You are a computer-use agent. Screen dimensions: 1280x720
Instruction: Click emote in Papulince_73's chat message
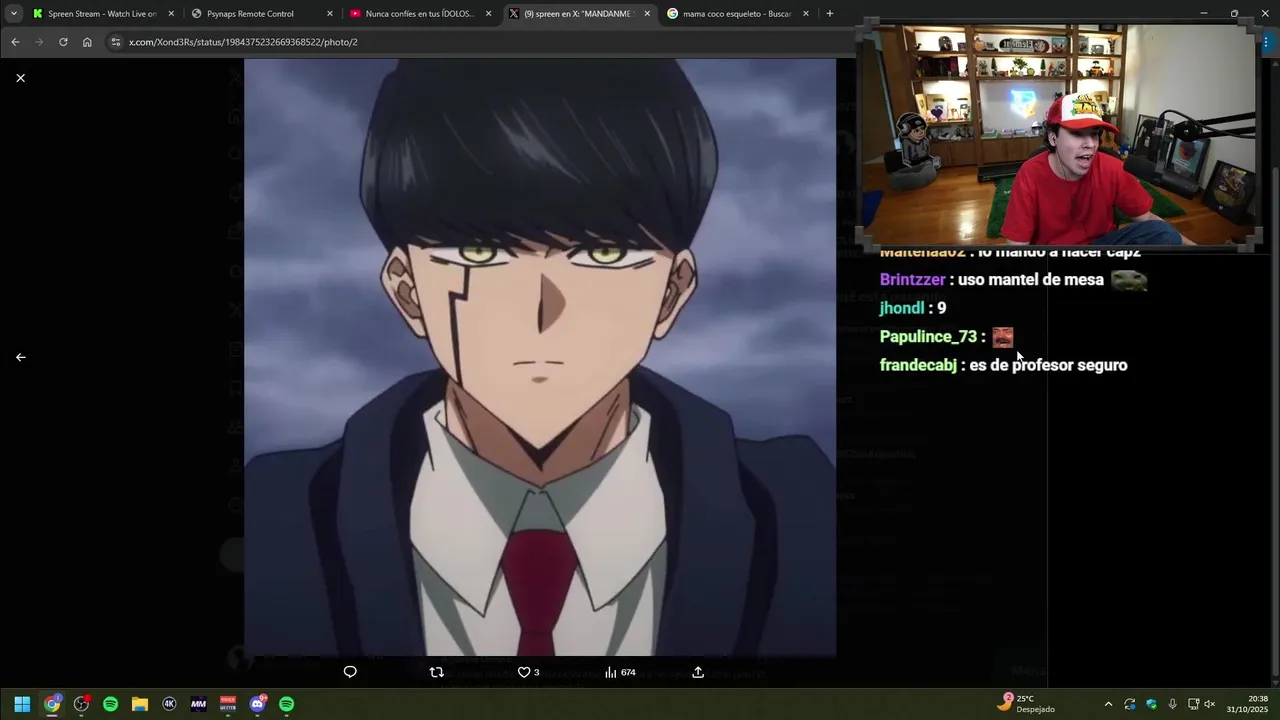point(1002,337)
